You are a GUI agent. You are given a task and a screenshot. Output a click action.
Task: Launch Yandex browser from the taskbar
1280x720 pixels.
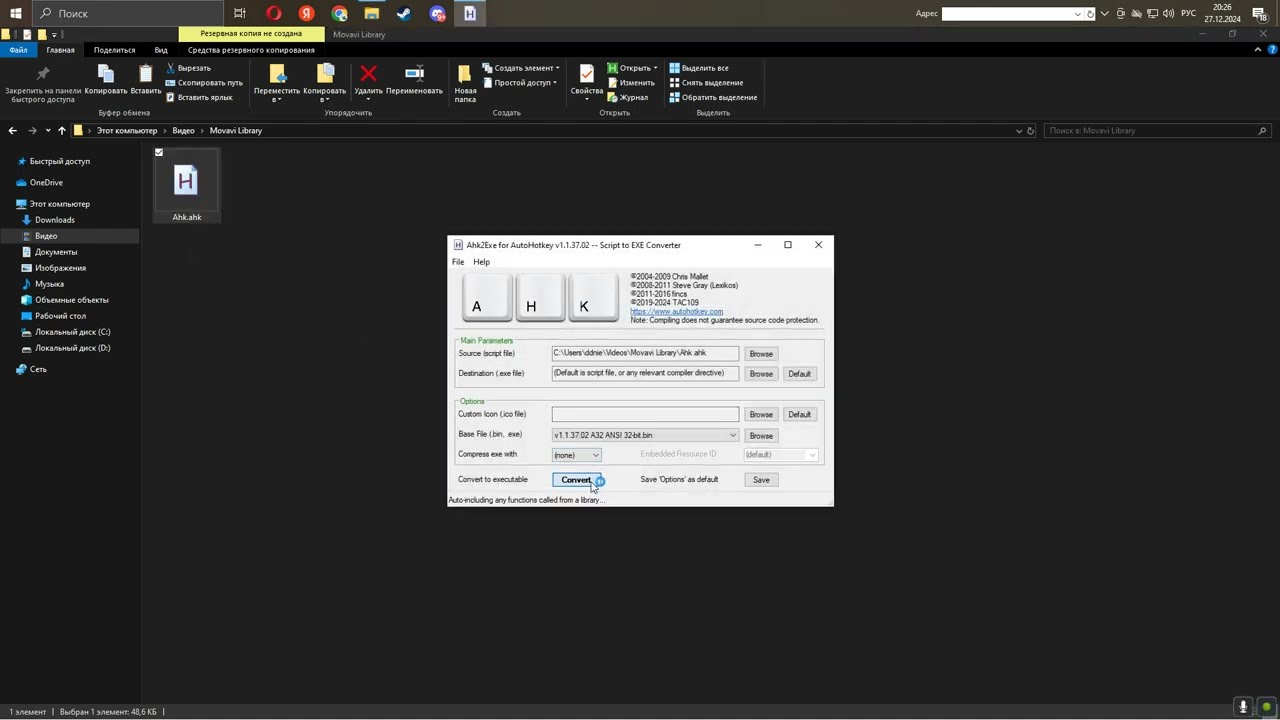[x=307, y=13]
